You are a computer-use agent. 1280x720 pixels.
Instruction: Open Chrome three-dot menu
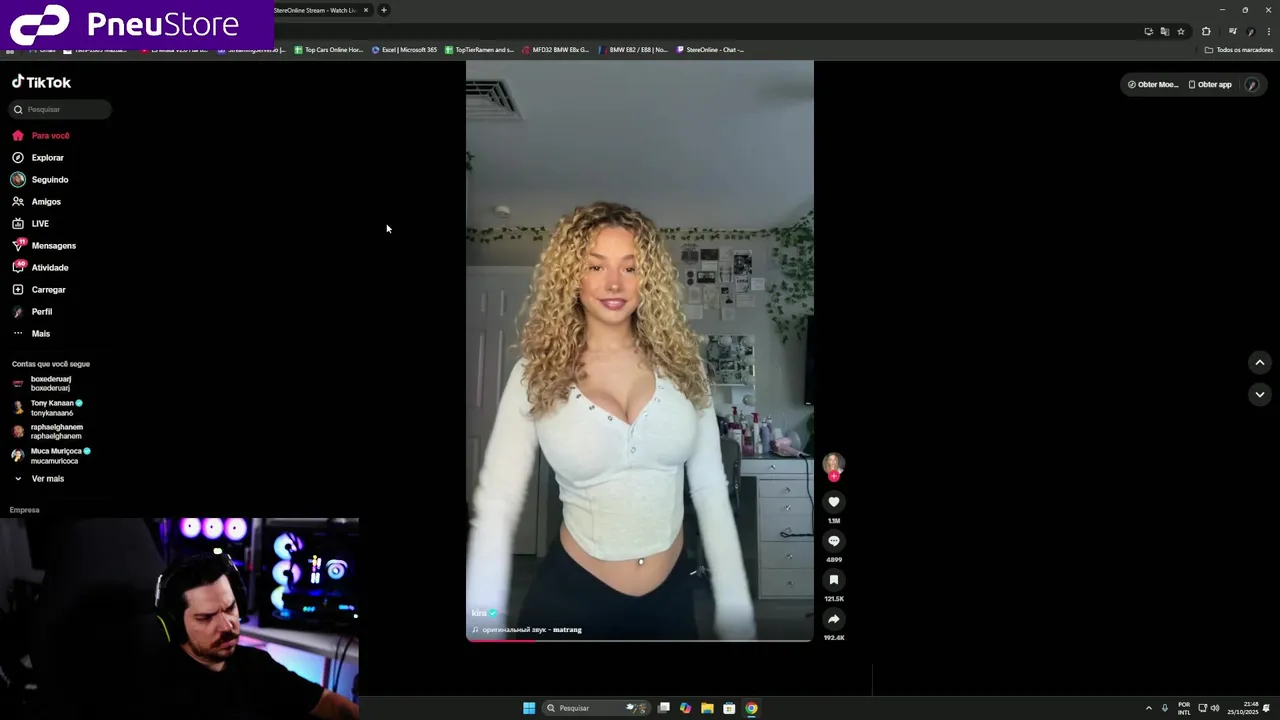point(1268,31)
